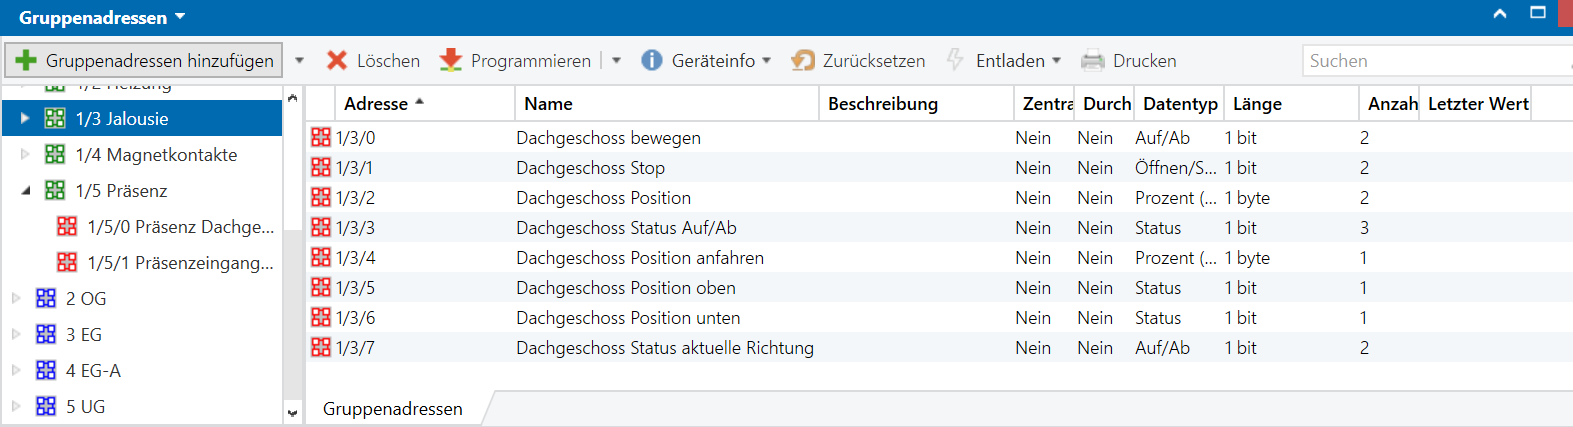Click the Entladen lightning icon
1573x427 pixels.
point(955,60)
